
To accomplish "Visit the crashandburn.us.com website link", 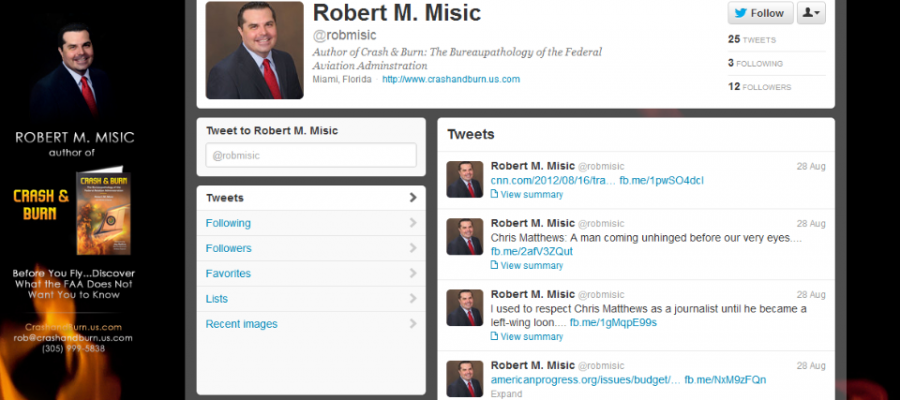I will [451, 79].
